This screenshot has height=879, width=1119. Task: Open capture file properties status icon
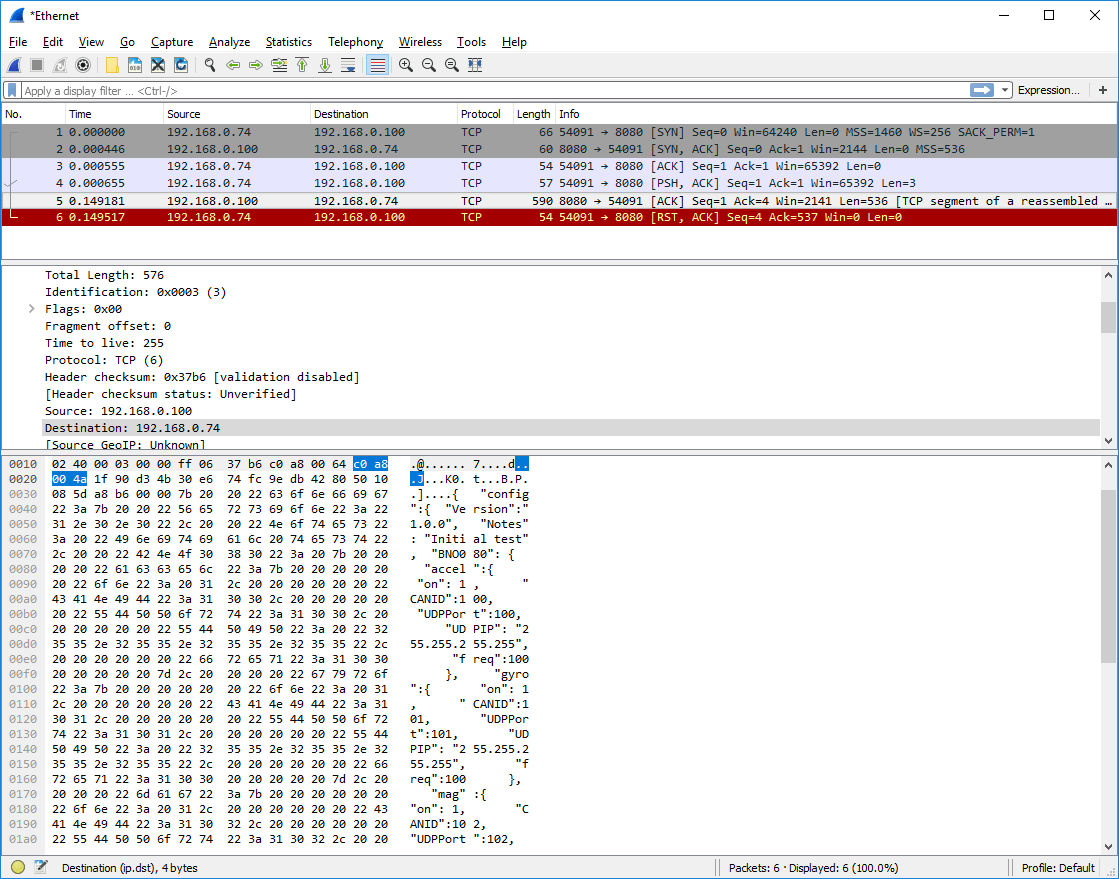(x=41, y=868)
